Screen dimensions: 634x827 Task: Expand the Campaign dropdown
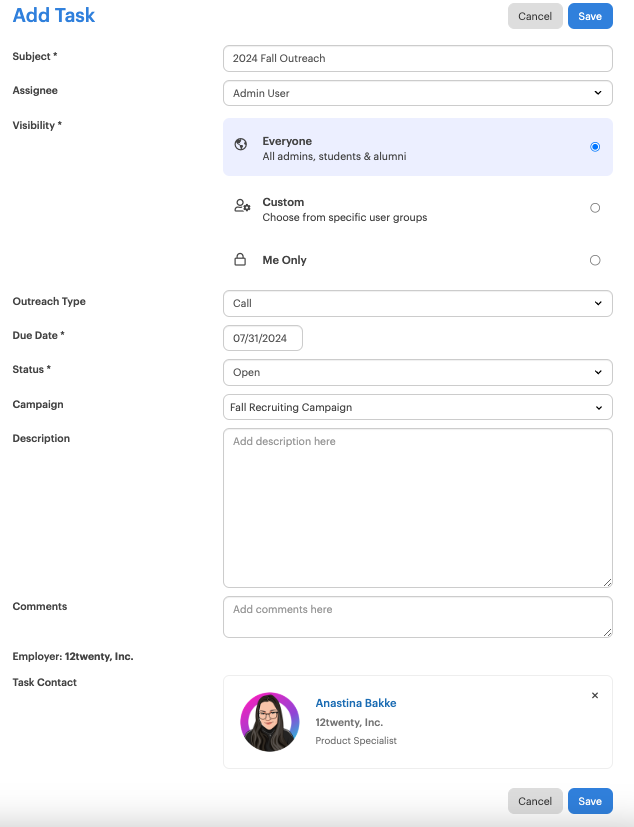418,407
